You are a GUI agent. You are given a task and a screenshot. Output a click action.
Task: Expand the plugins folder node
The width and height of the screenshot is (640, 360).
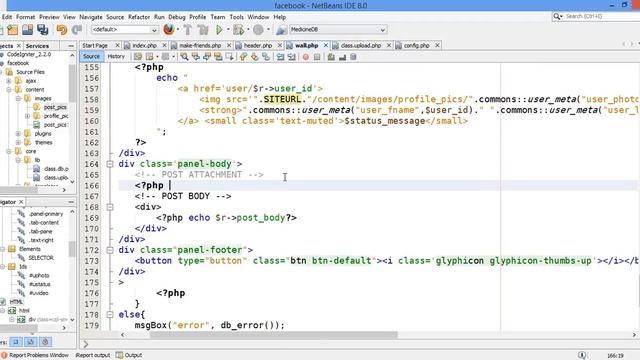[18, 133]
